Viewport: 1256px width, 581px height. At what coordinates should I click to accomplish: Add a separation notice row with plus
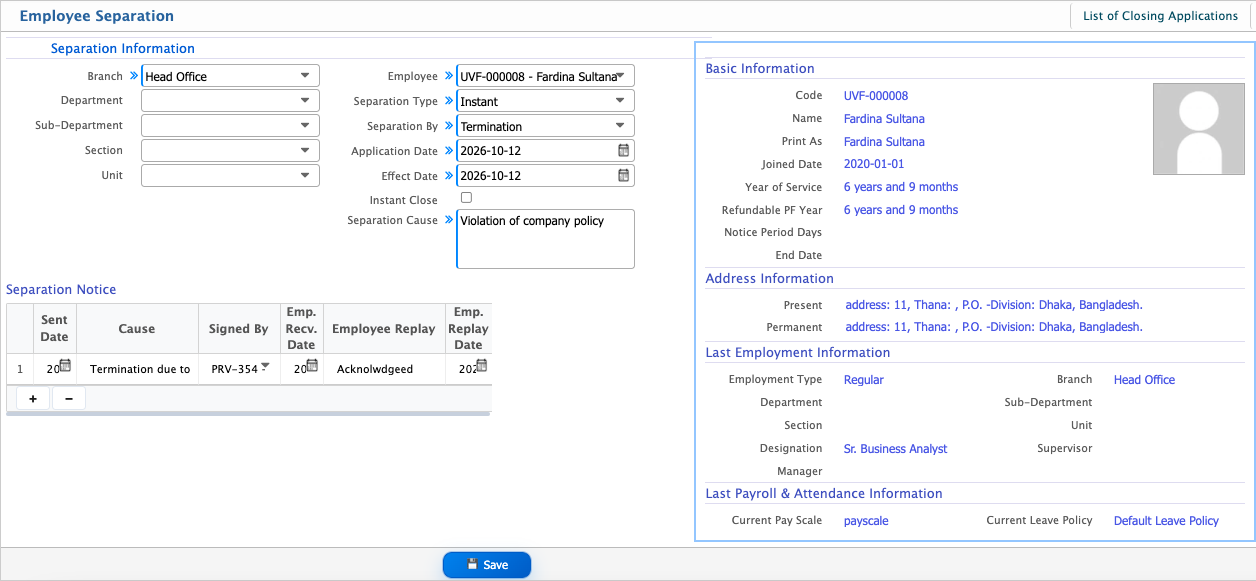[33, 398]
